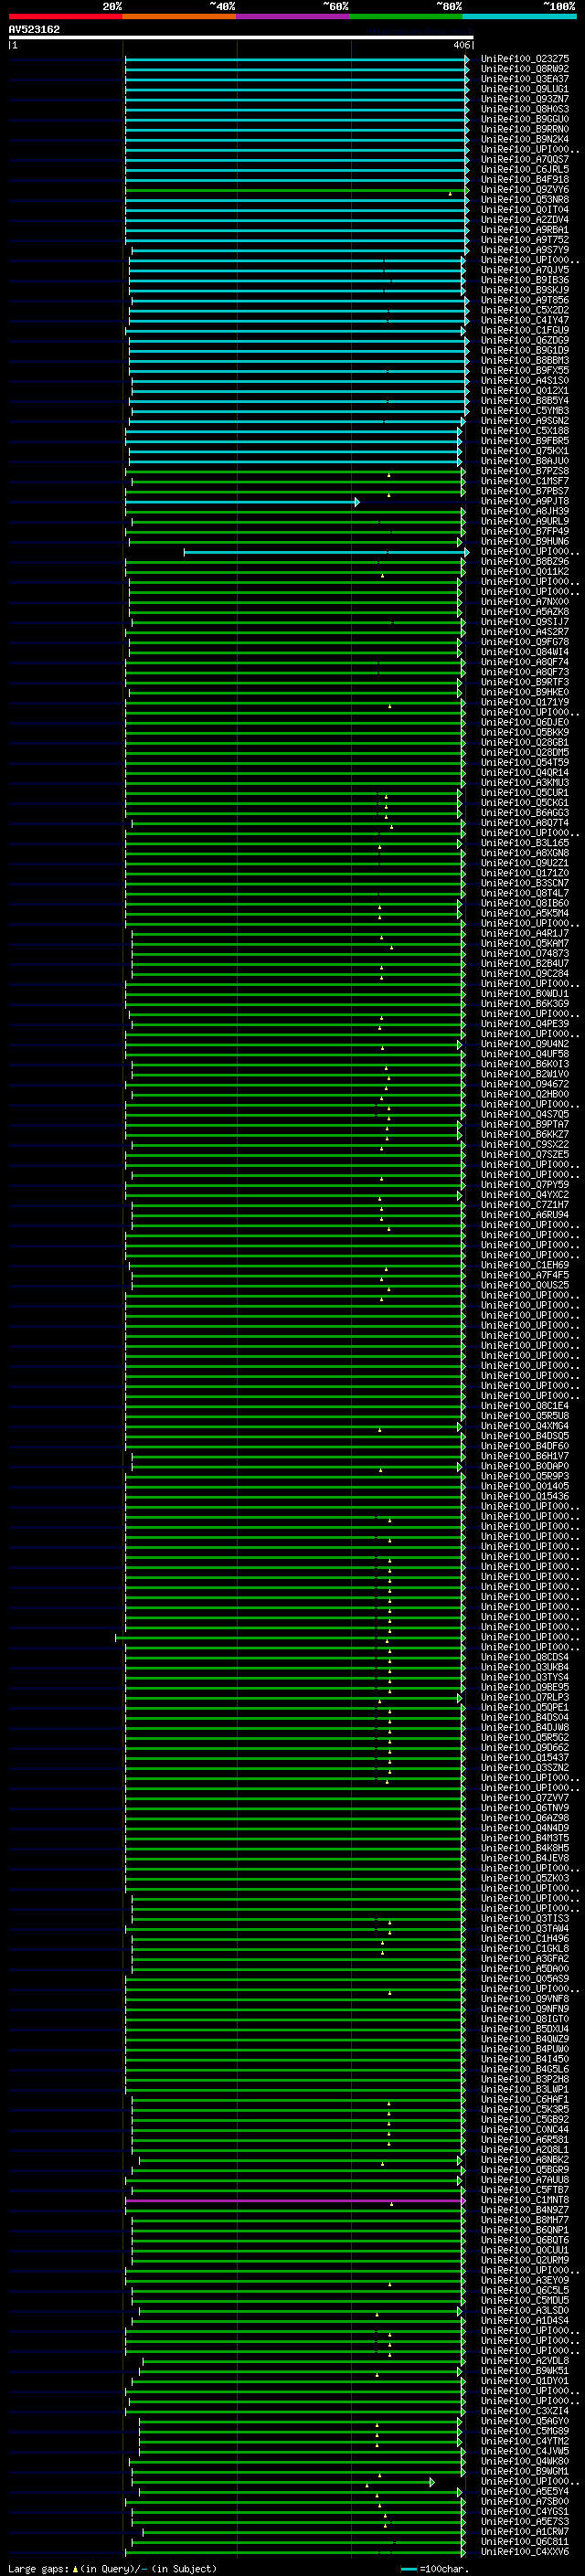
Task: Open hit UniRef100_Q3EA37
Action: [x=524, y=79]
